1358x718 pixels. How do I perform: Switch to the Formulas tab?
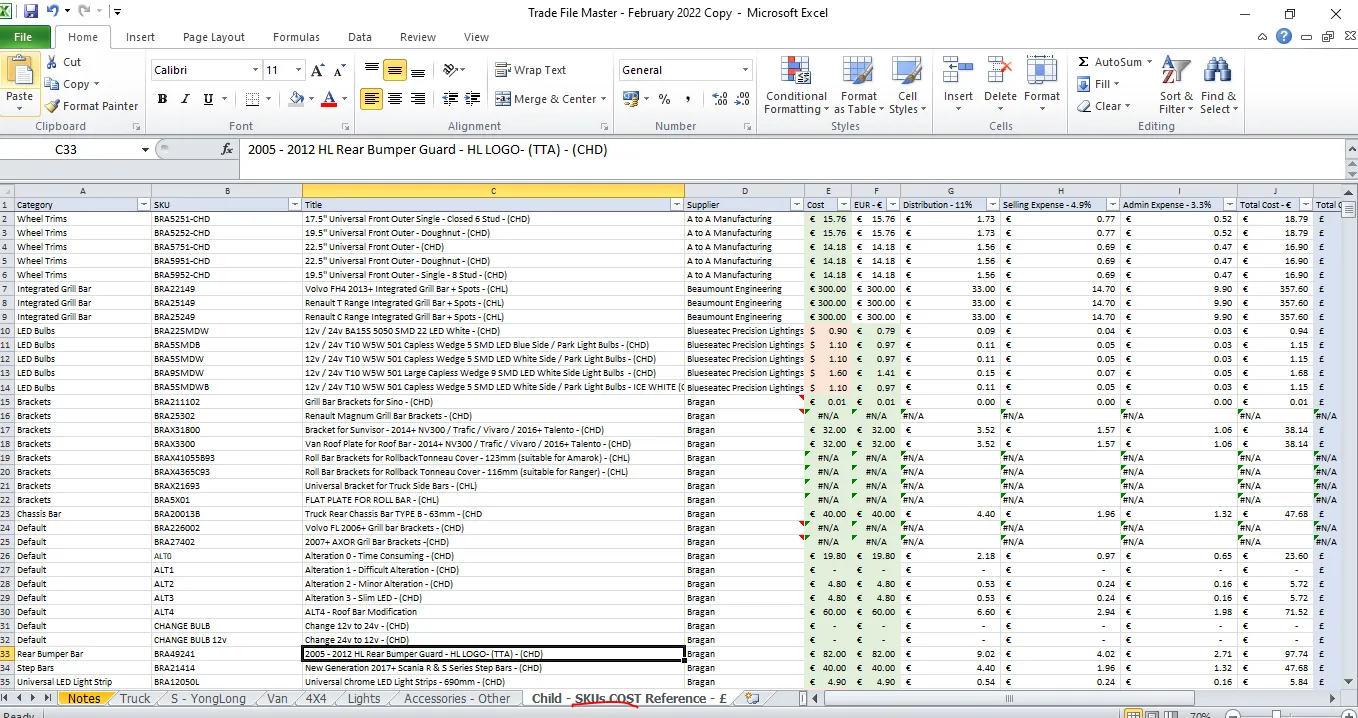point(296,37)
